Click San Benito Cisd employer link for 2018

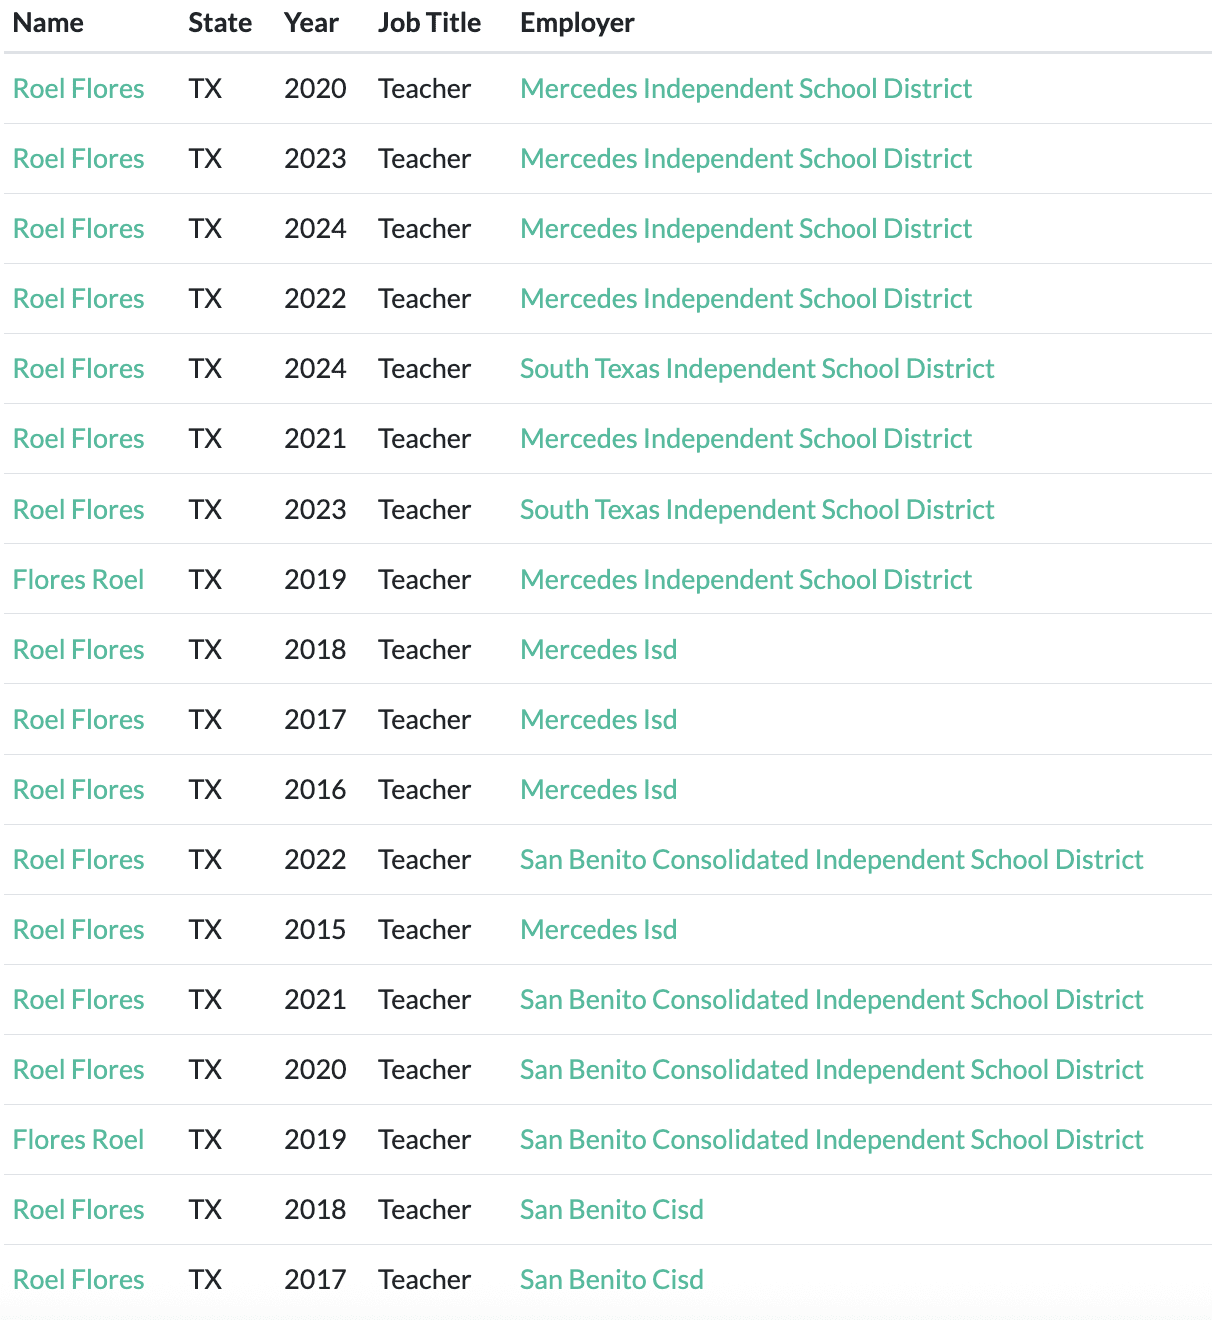[612, 1210]
